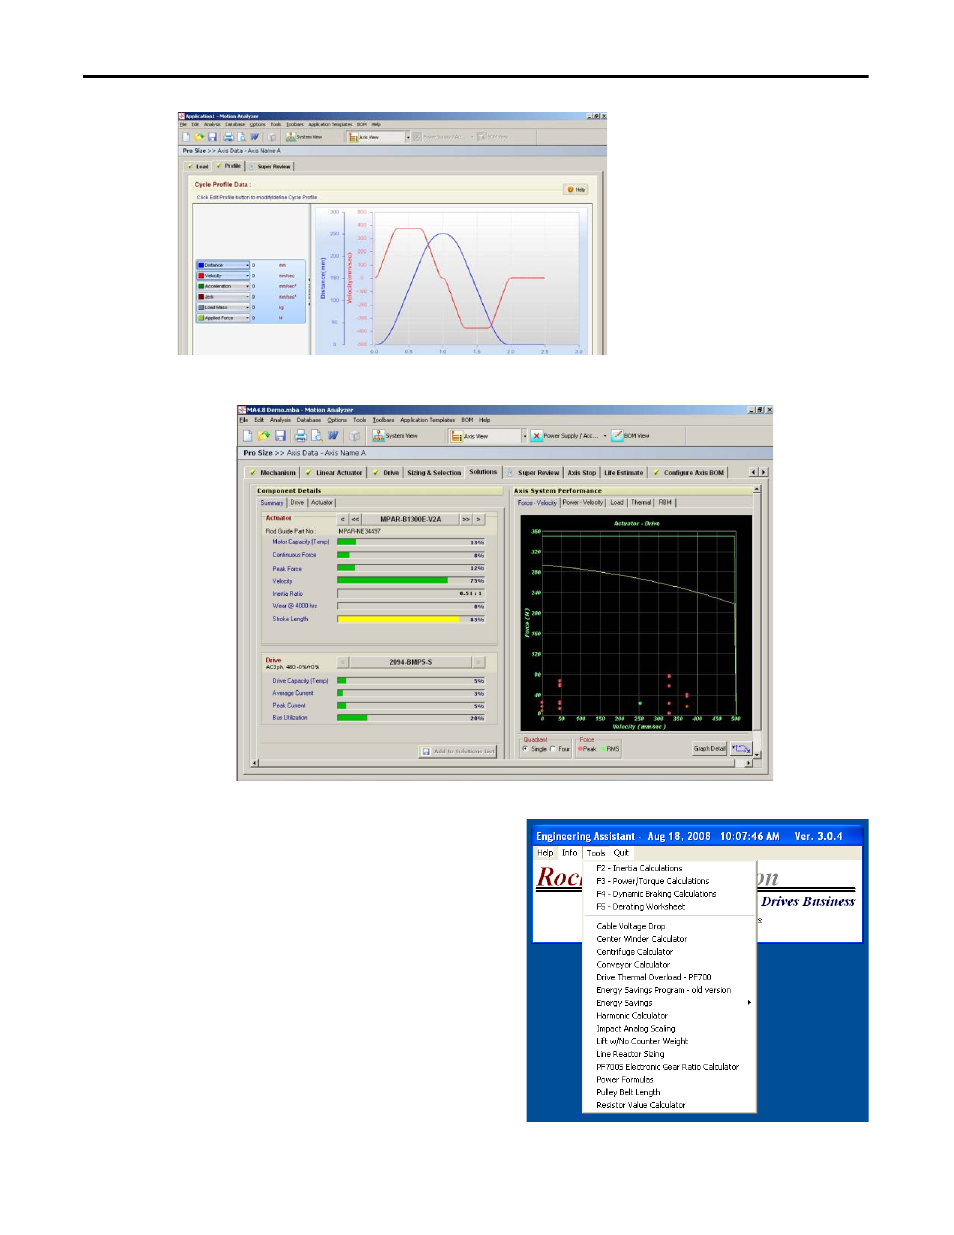Open the Axis View dropdown in Solutions window
This screenshot has width=954, height=1235.
click(x=525, y=436)
